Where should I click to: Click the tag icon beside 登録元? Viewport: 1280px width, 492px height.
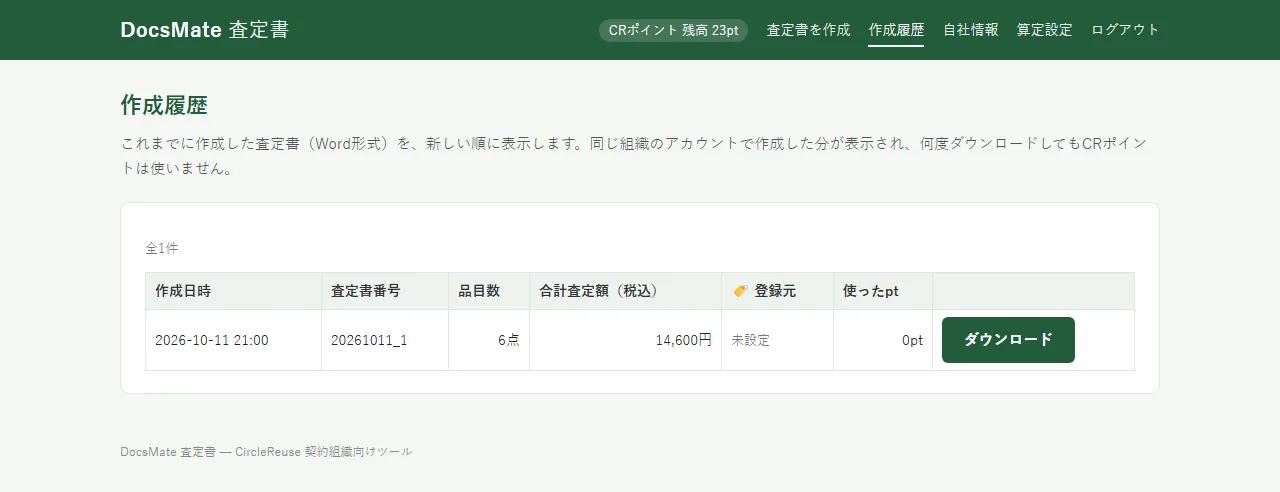[740, 291]
